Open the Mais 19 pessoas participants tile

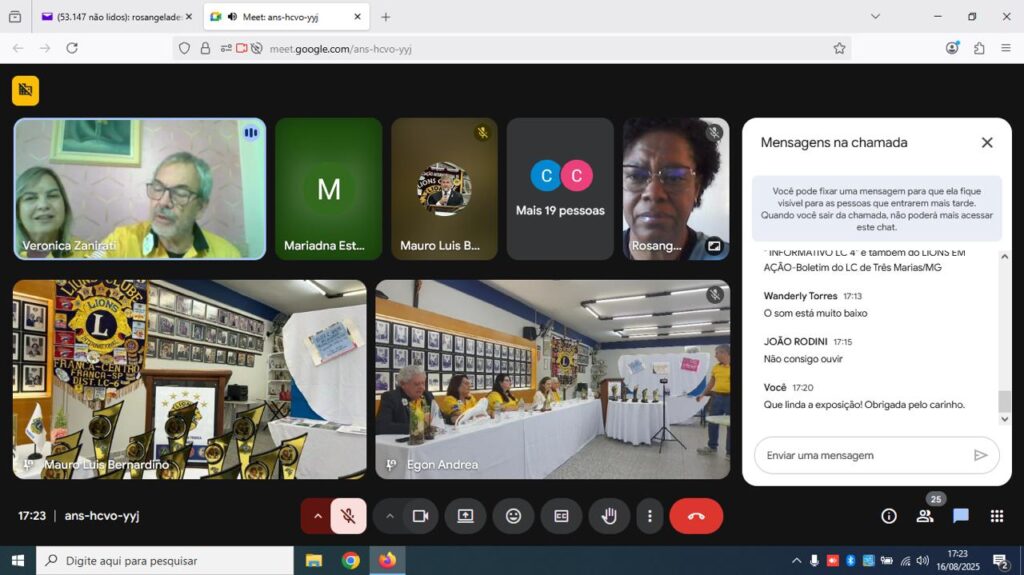point(560,190)
